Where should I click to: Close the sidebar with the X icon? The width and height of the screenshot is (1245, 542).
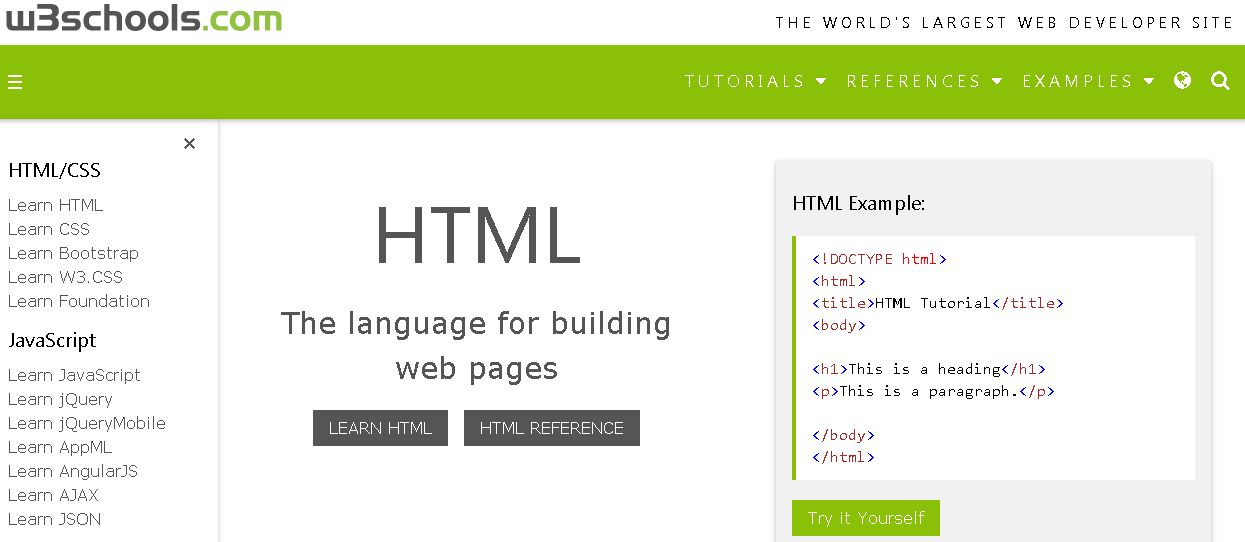pos(189,144)
